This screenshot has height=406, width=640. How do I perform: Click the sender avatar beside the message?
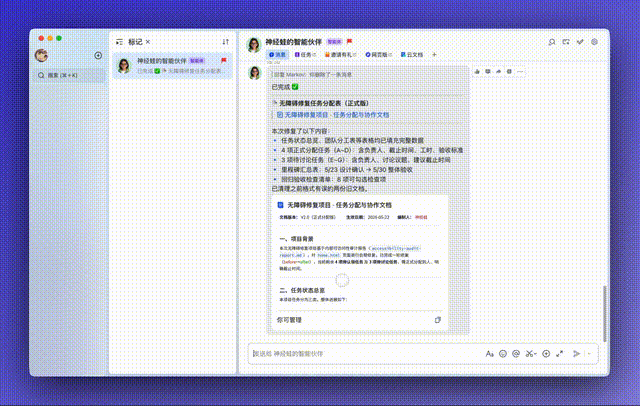[255, 73]
